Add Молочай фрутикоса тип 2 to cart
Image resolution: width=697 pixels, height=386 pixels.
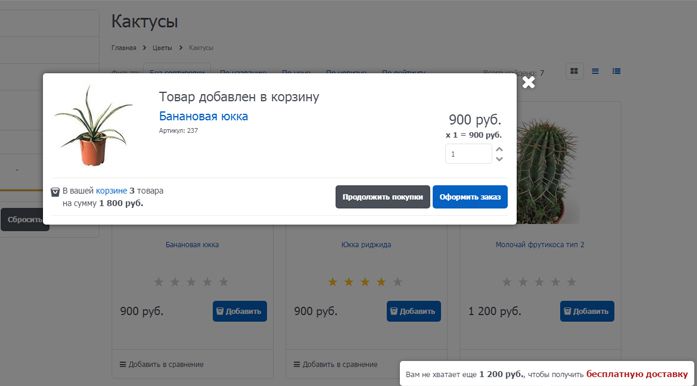pyautogui.click(x=587, y=311)
